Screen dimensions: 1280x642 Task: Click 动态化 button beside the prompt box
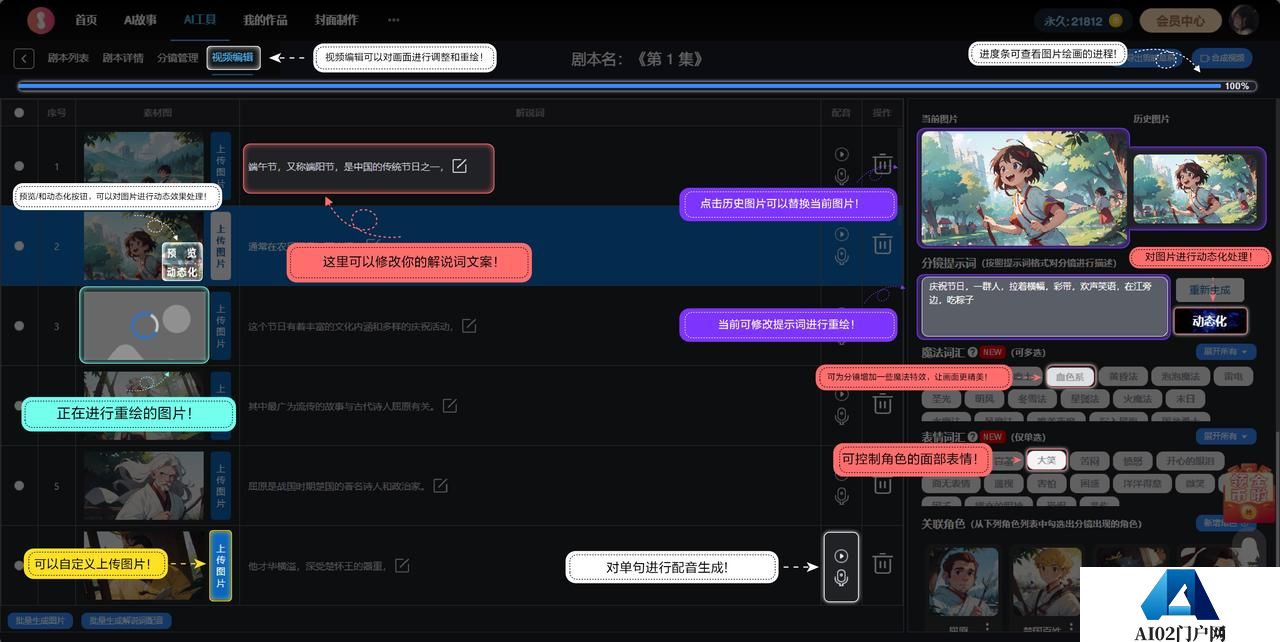coord(1211,321)
